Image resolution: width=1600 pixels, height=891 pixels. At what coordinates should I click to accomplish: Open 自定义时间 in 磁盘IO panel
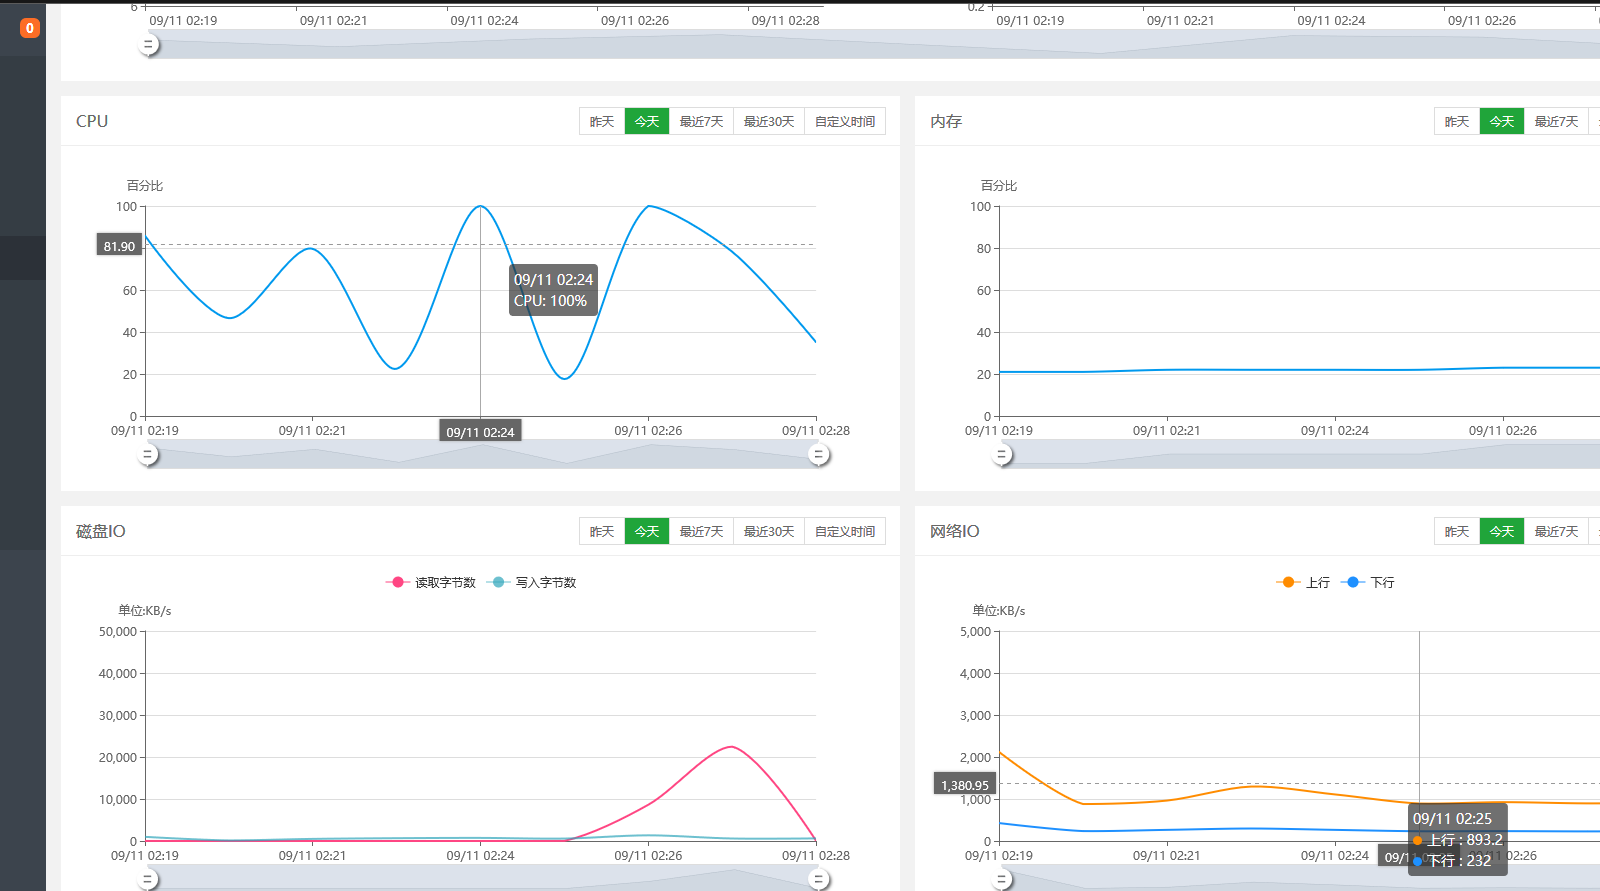[845, 531]
